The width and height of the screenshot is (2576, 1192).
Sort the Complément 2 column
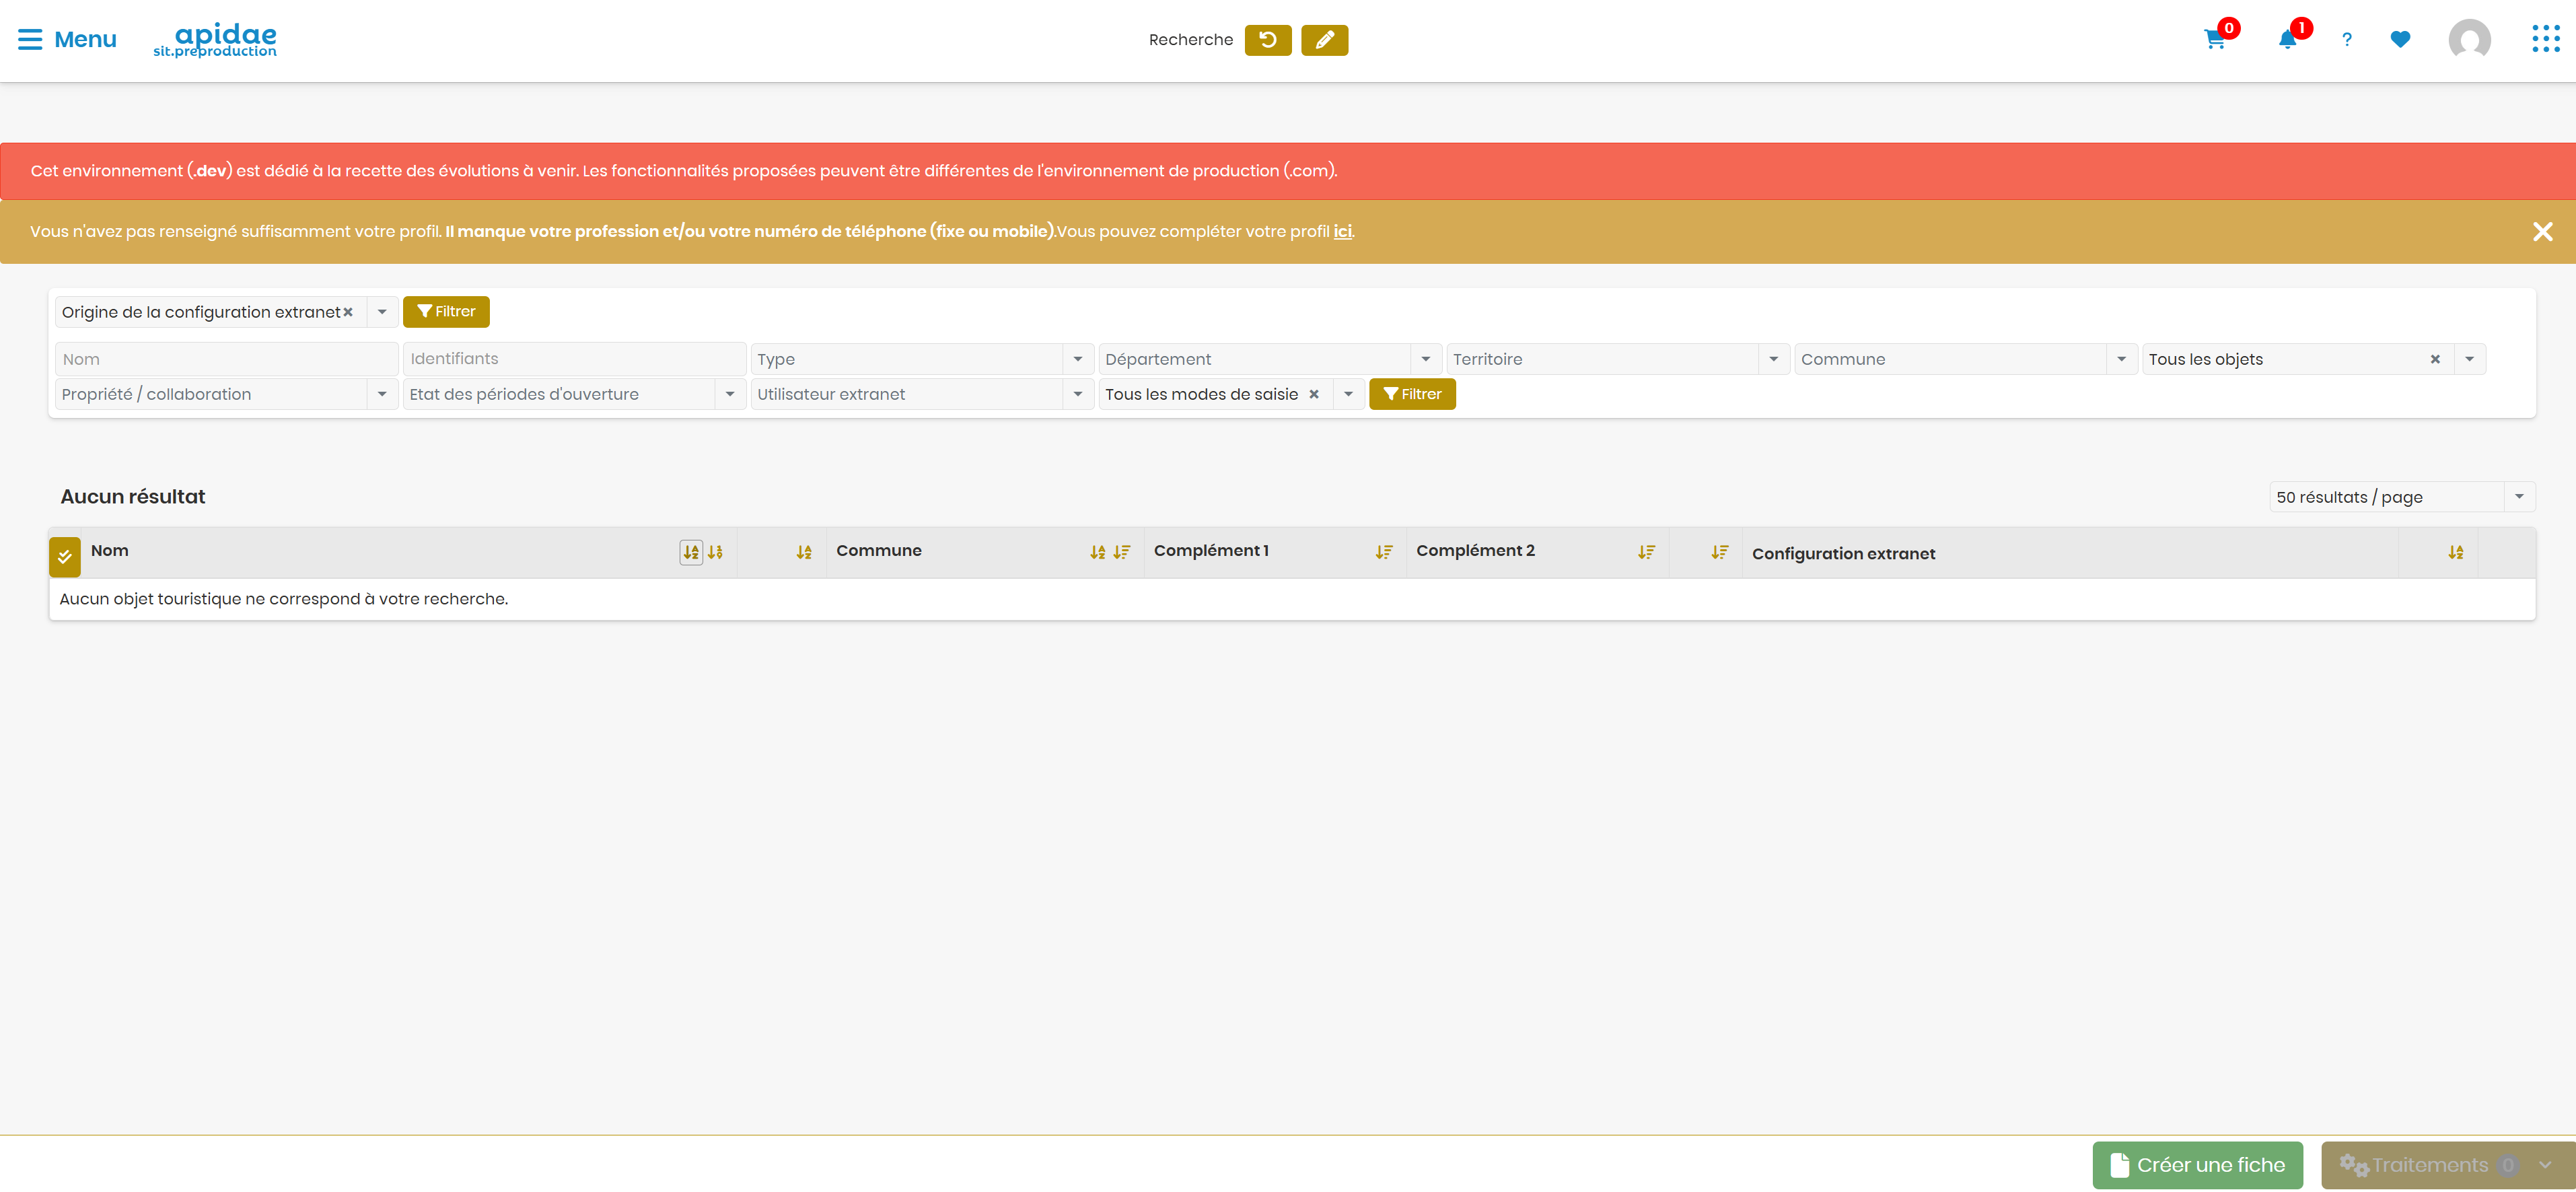[1646, 552]
